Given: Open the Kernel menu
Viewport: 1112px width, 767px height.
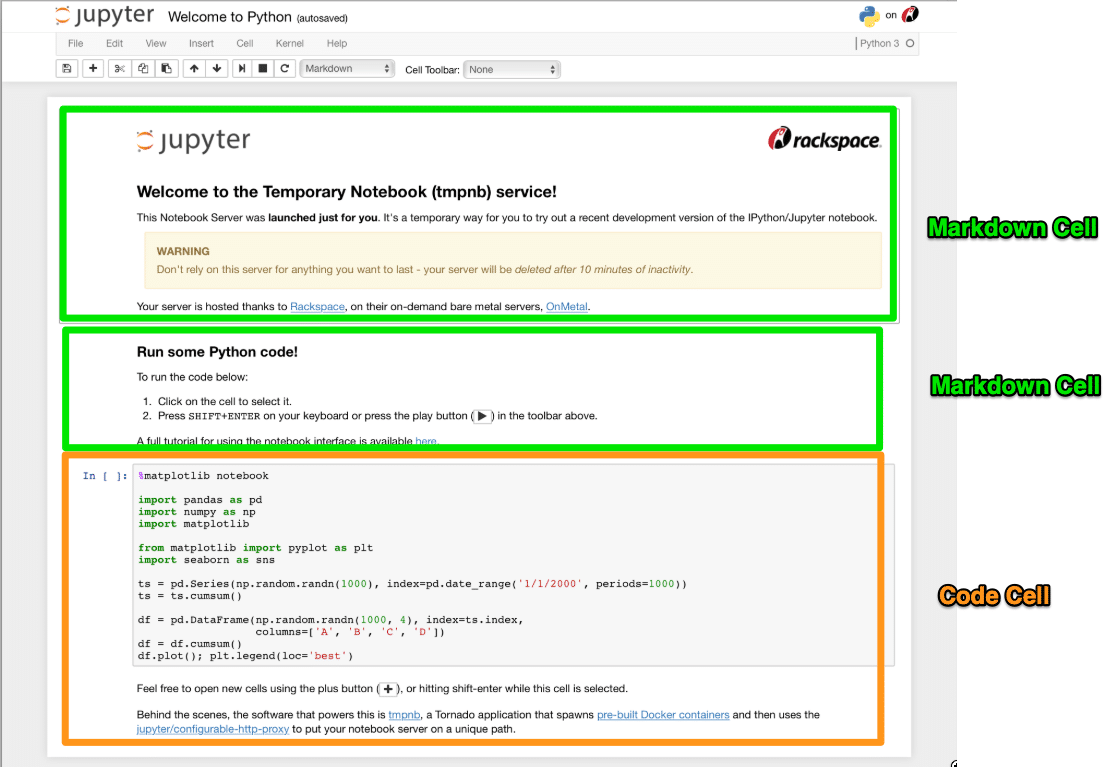Looking at the screenshot, I should coord(290,43).
